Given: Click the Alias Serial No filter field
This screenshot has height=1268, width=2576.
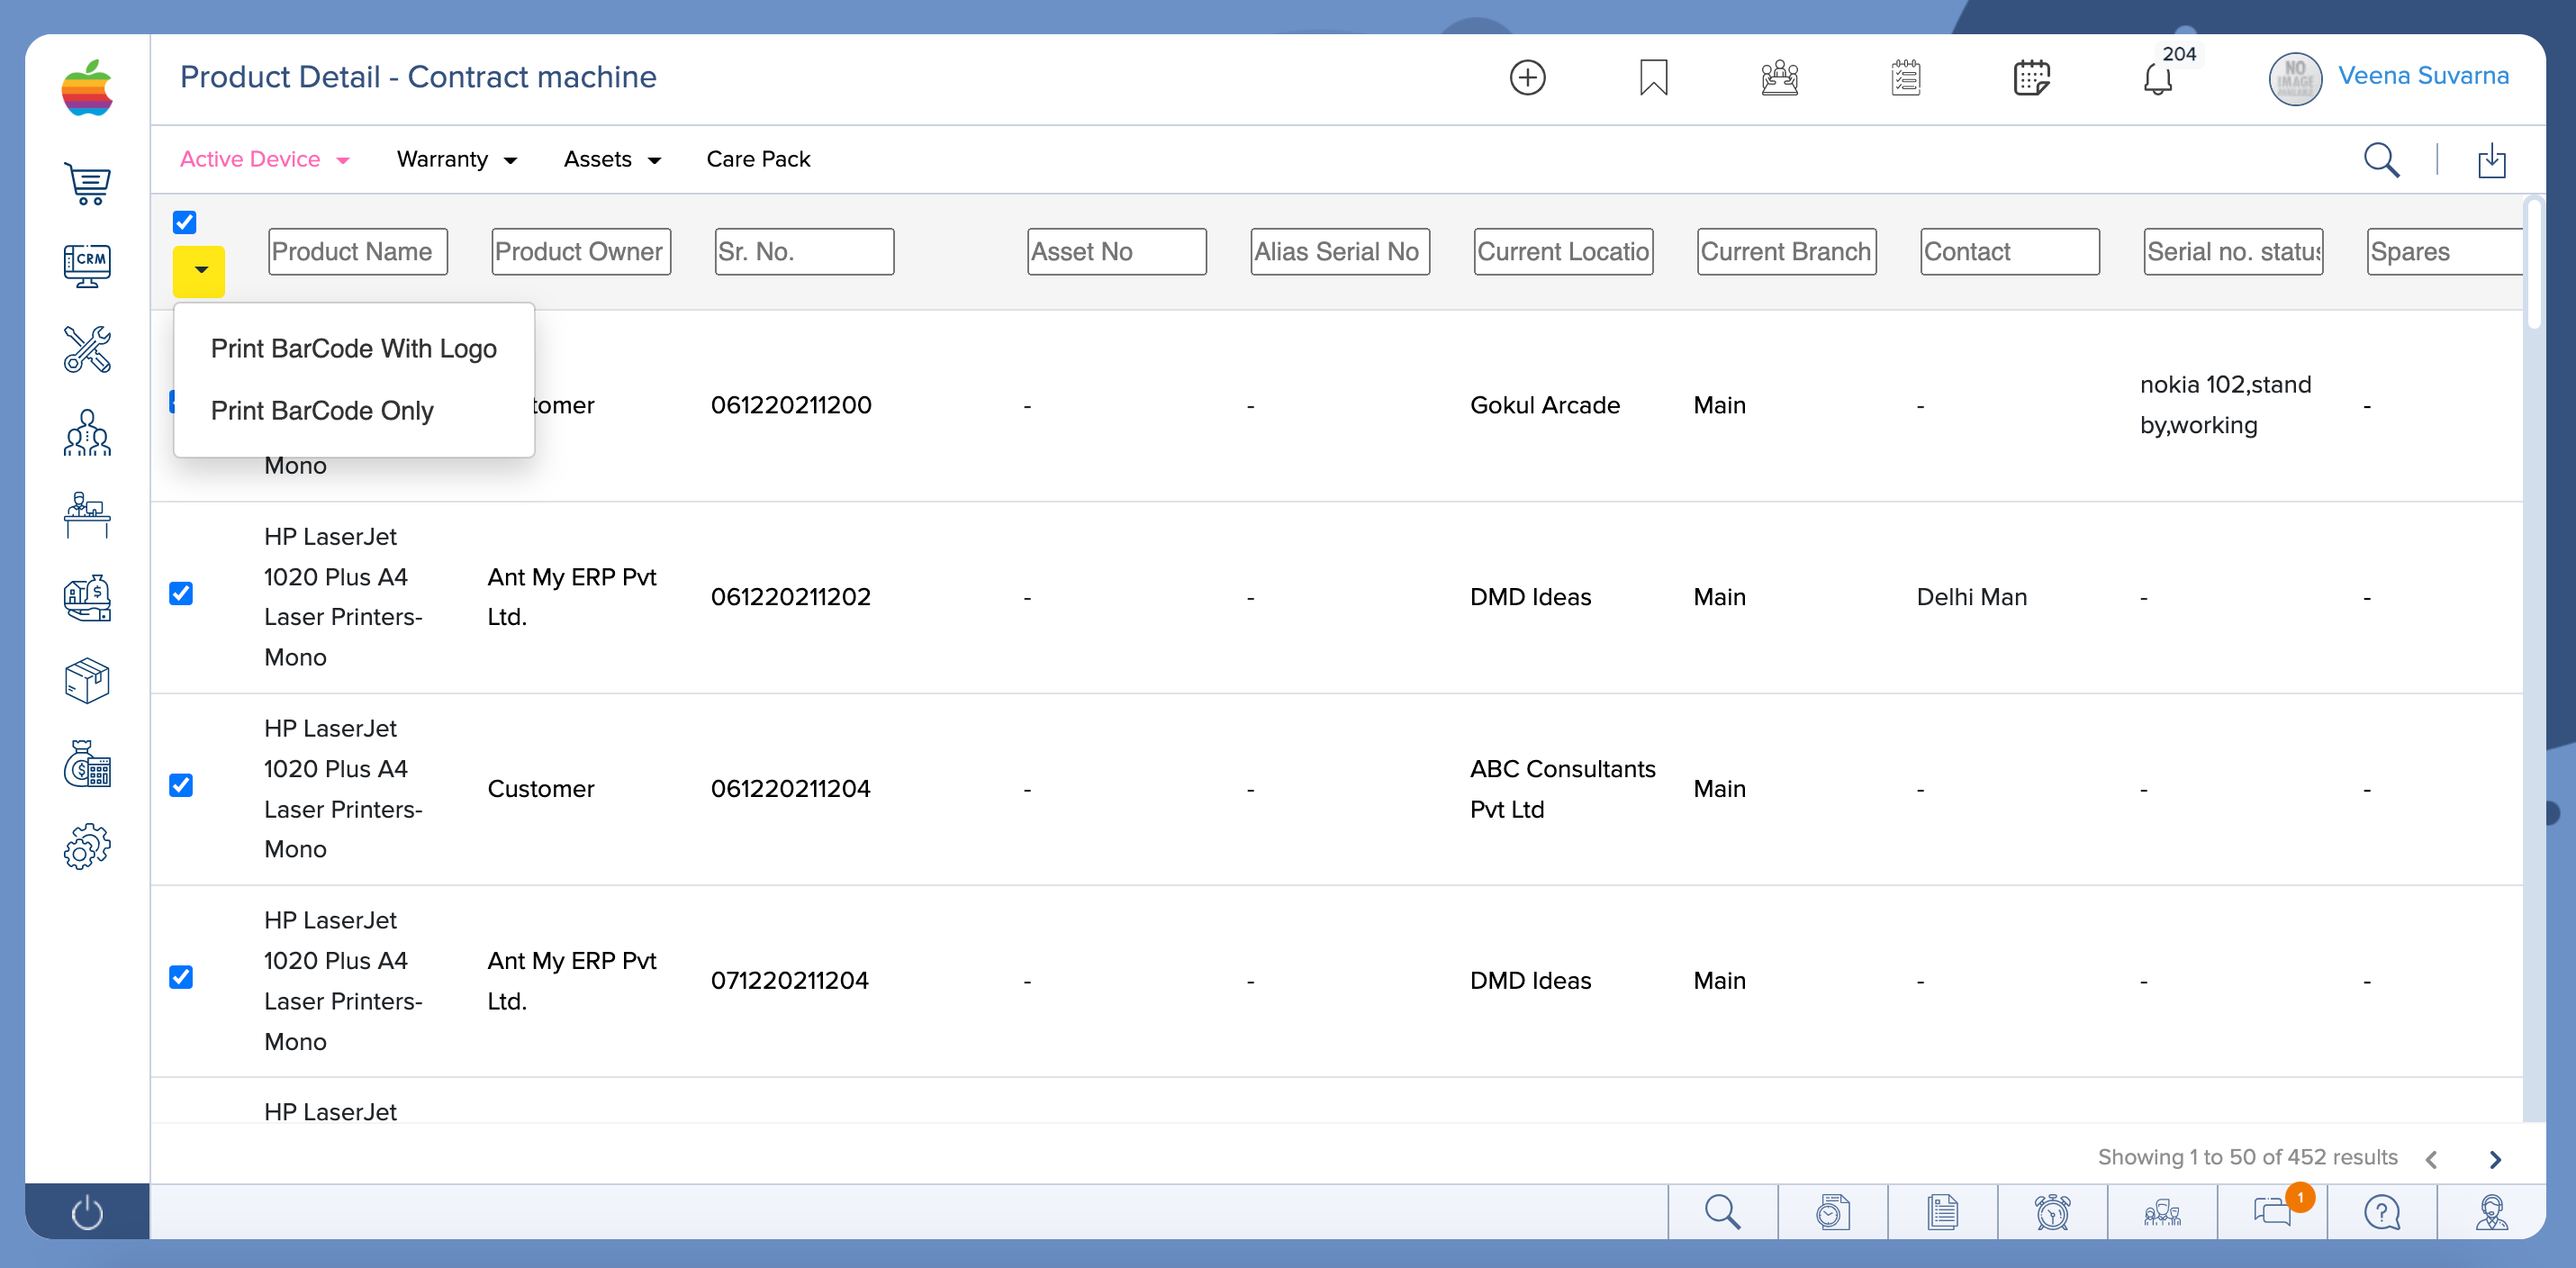Looking at the screenshot, I should pos(1340,251).
